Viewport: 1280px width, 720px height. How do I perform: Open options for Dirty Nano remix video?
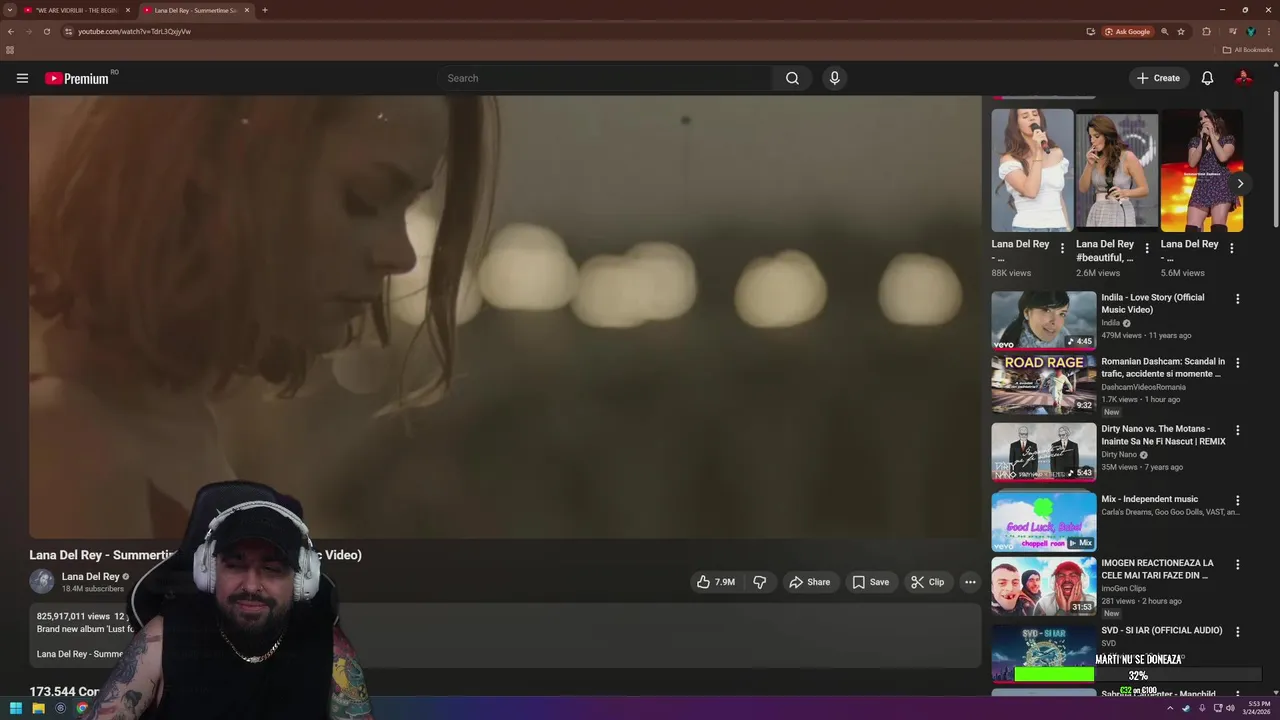click(x=1237, y=430)
